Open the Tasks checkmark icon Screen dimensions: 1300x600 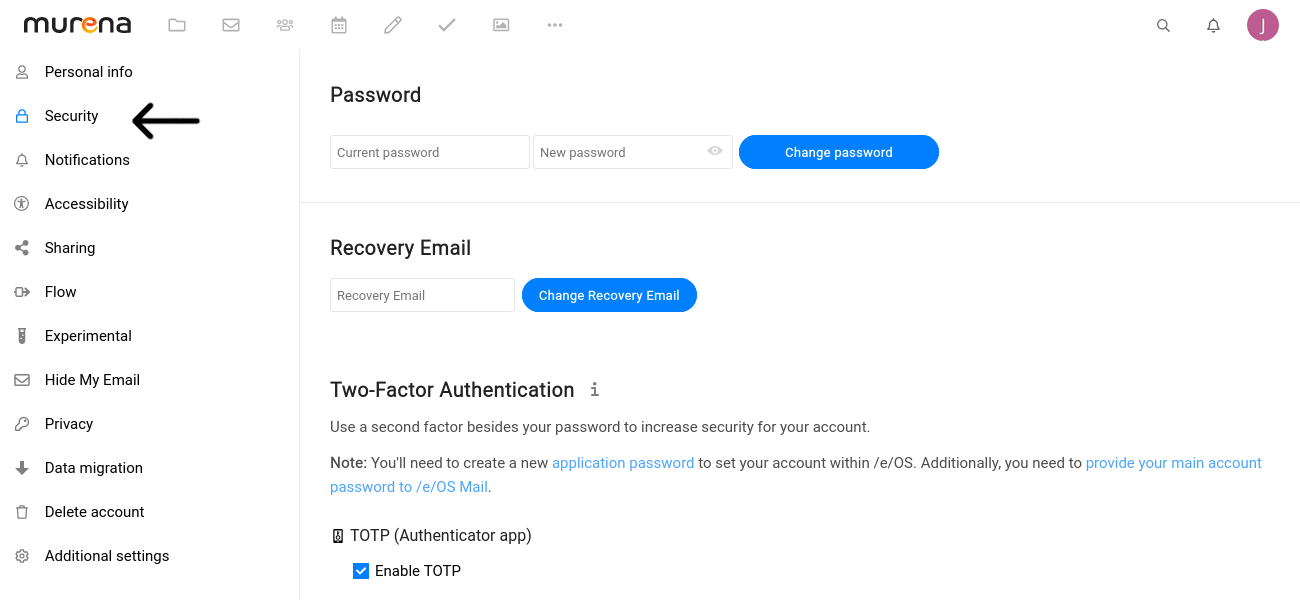tap(447, 25)
